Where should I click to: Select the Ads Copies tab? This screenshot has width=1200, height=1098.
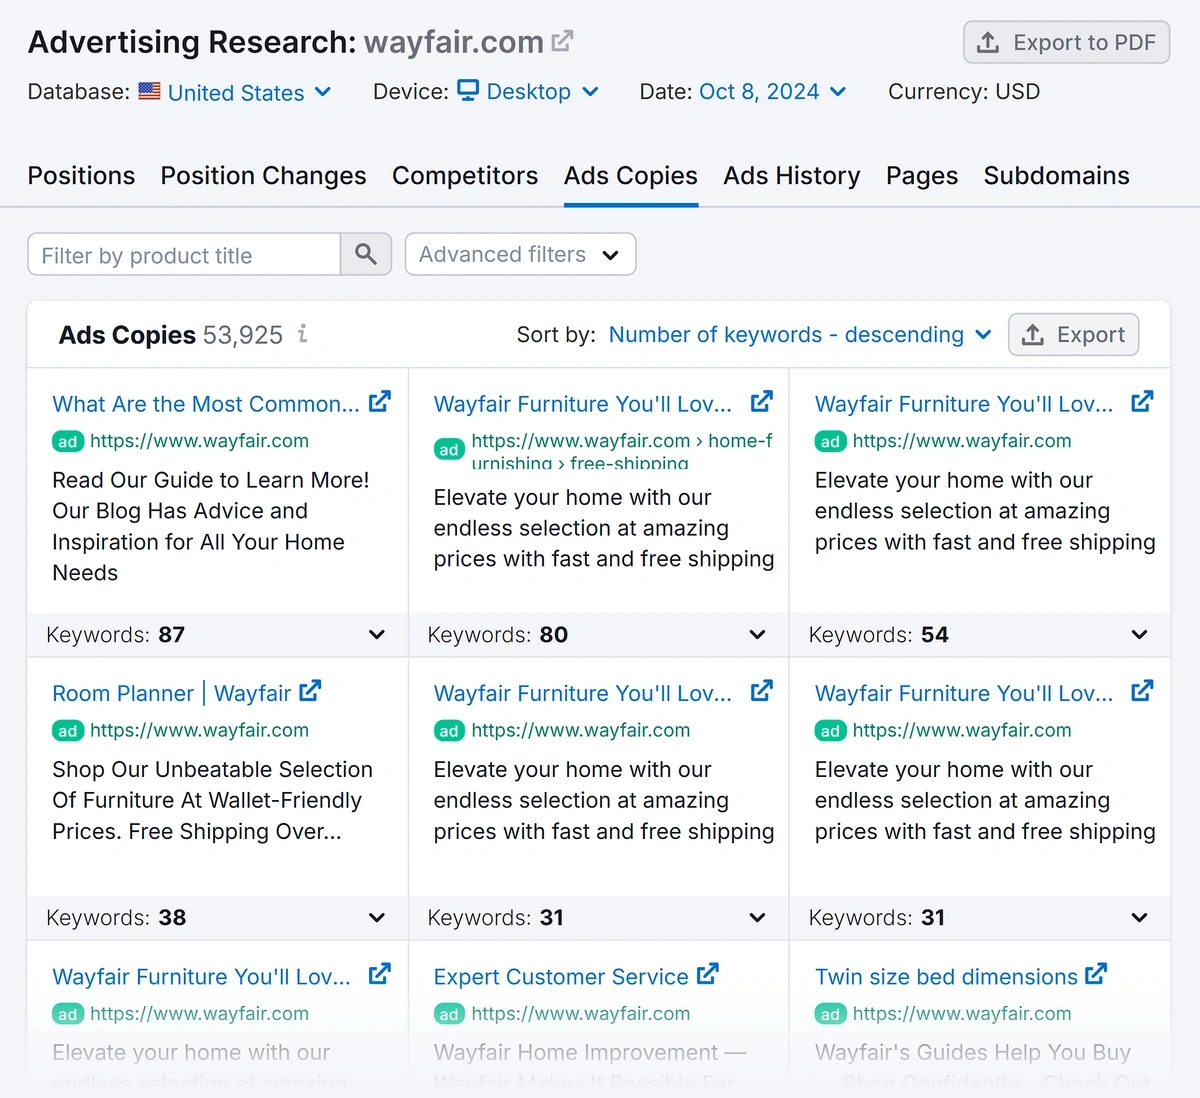[x=631, y=176]
